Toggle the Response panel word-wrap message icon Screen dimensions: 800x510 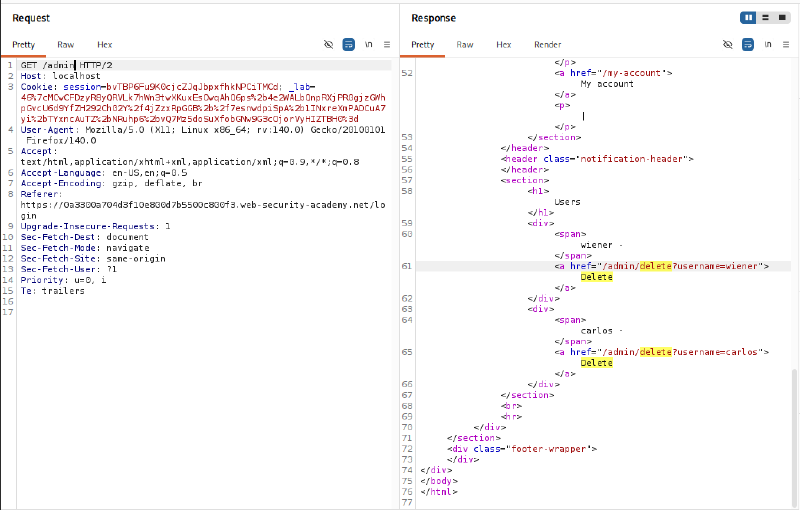747,44
